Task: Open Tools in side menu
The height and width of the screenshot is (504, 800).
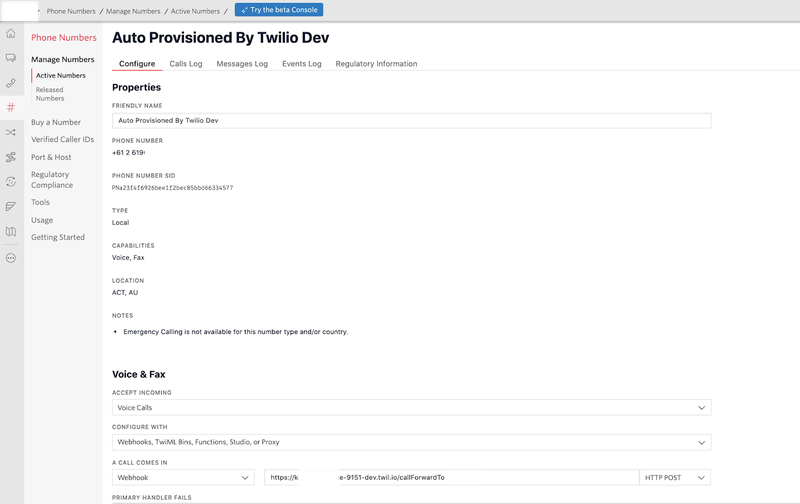Action: 40,202
